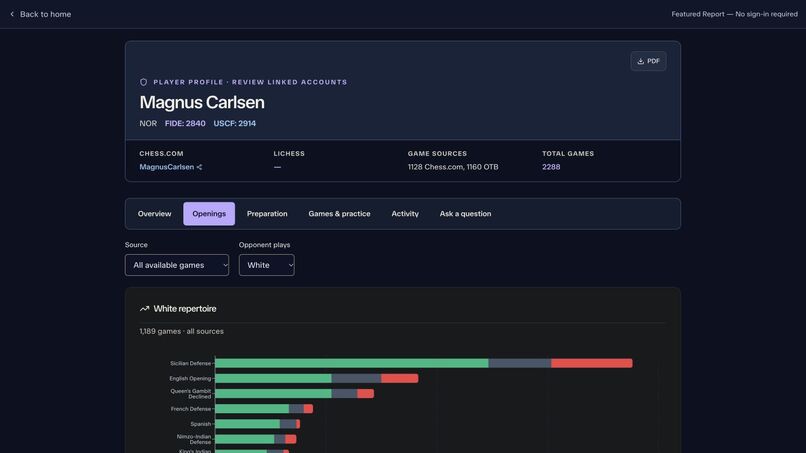Click '1,189 games · all sources' text
The width and height of the screenshot is (806, 453).
pos(181,332)
